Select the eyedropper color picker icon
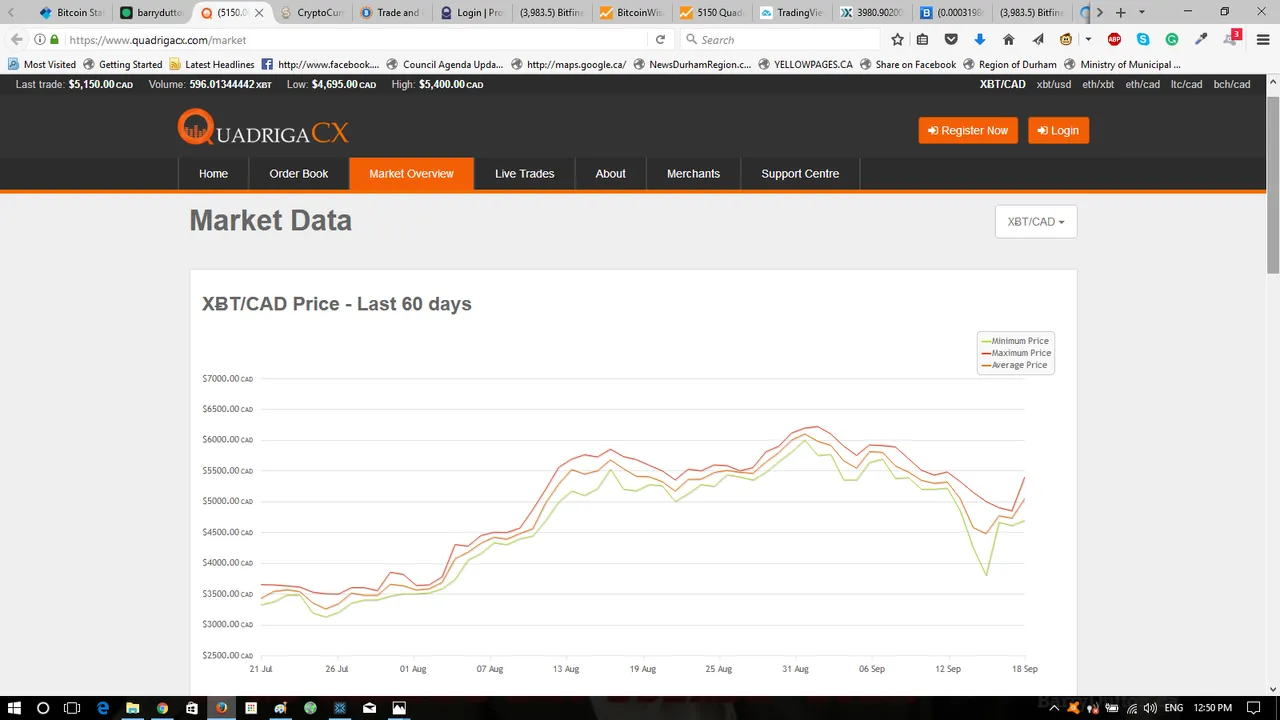 pos(1201,40)
